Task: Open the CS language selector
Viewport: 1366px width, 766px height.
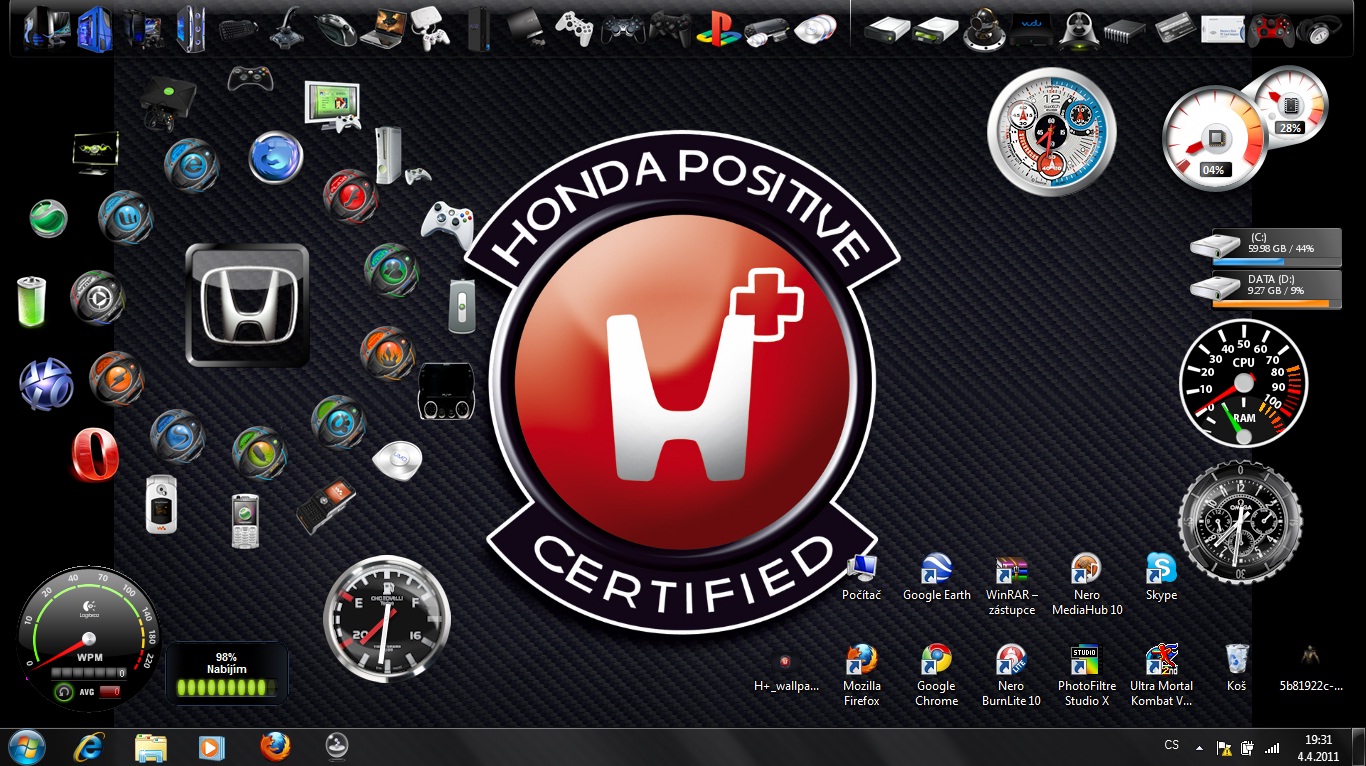Action: pyautogui.click(x=1171, y=746)
